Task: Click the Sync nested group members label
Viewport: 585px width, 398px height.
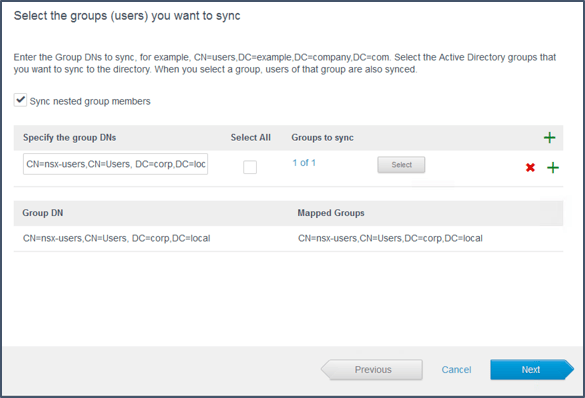Action: [x=90, y=101]
